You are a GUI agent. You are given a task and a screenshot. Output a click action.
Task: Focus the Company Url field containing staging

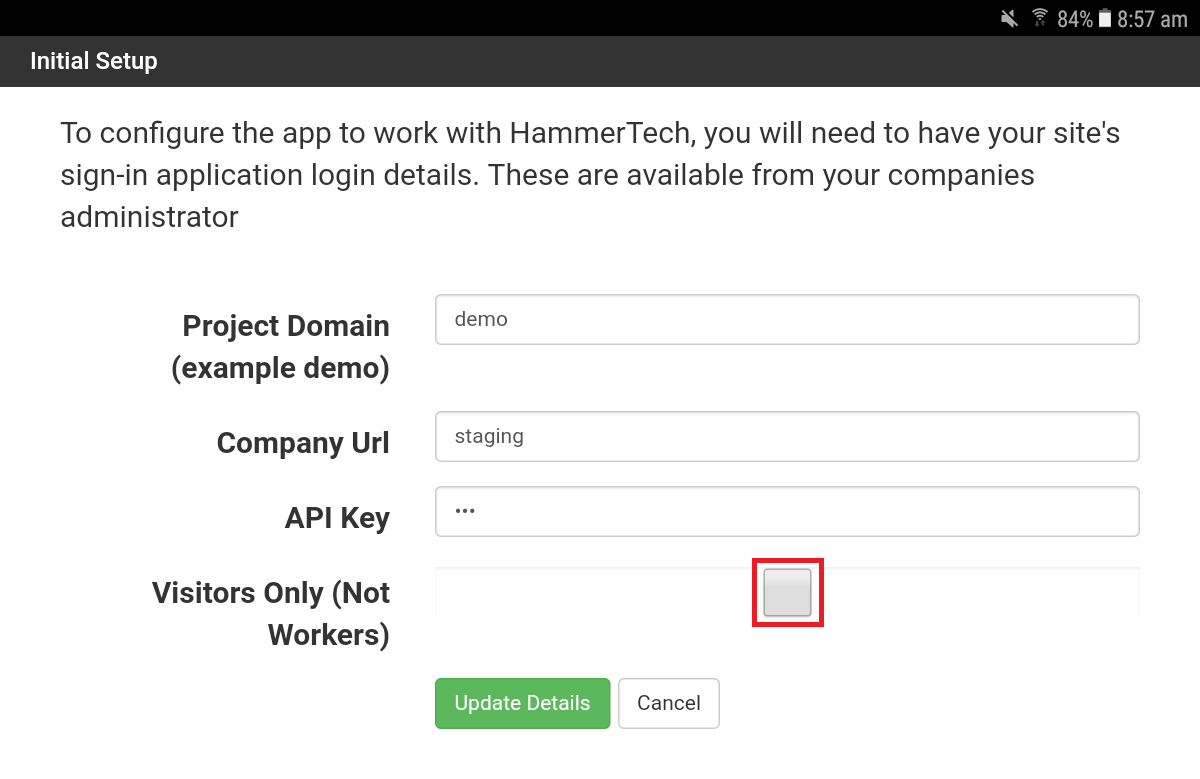pos(787,437)
